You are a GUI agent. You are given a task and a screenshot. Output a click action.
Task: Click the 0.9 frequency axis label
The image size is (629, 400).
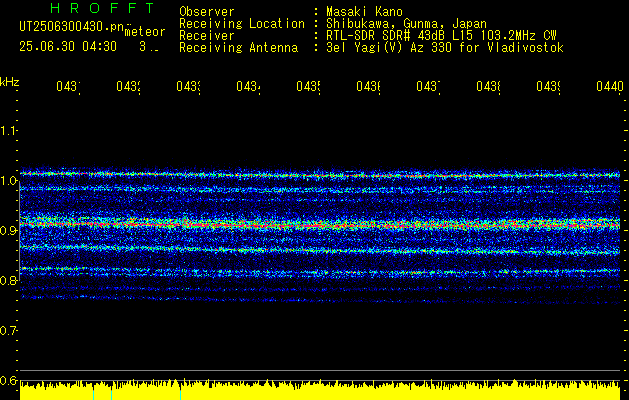[8, 231]
